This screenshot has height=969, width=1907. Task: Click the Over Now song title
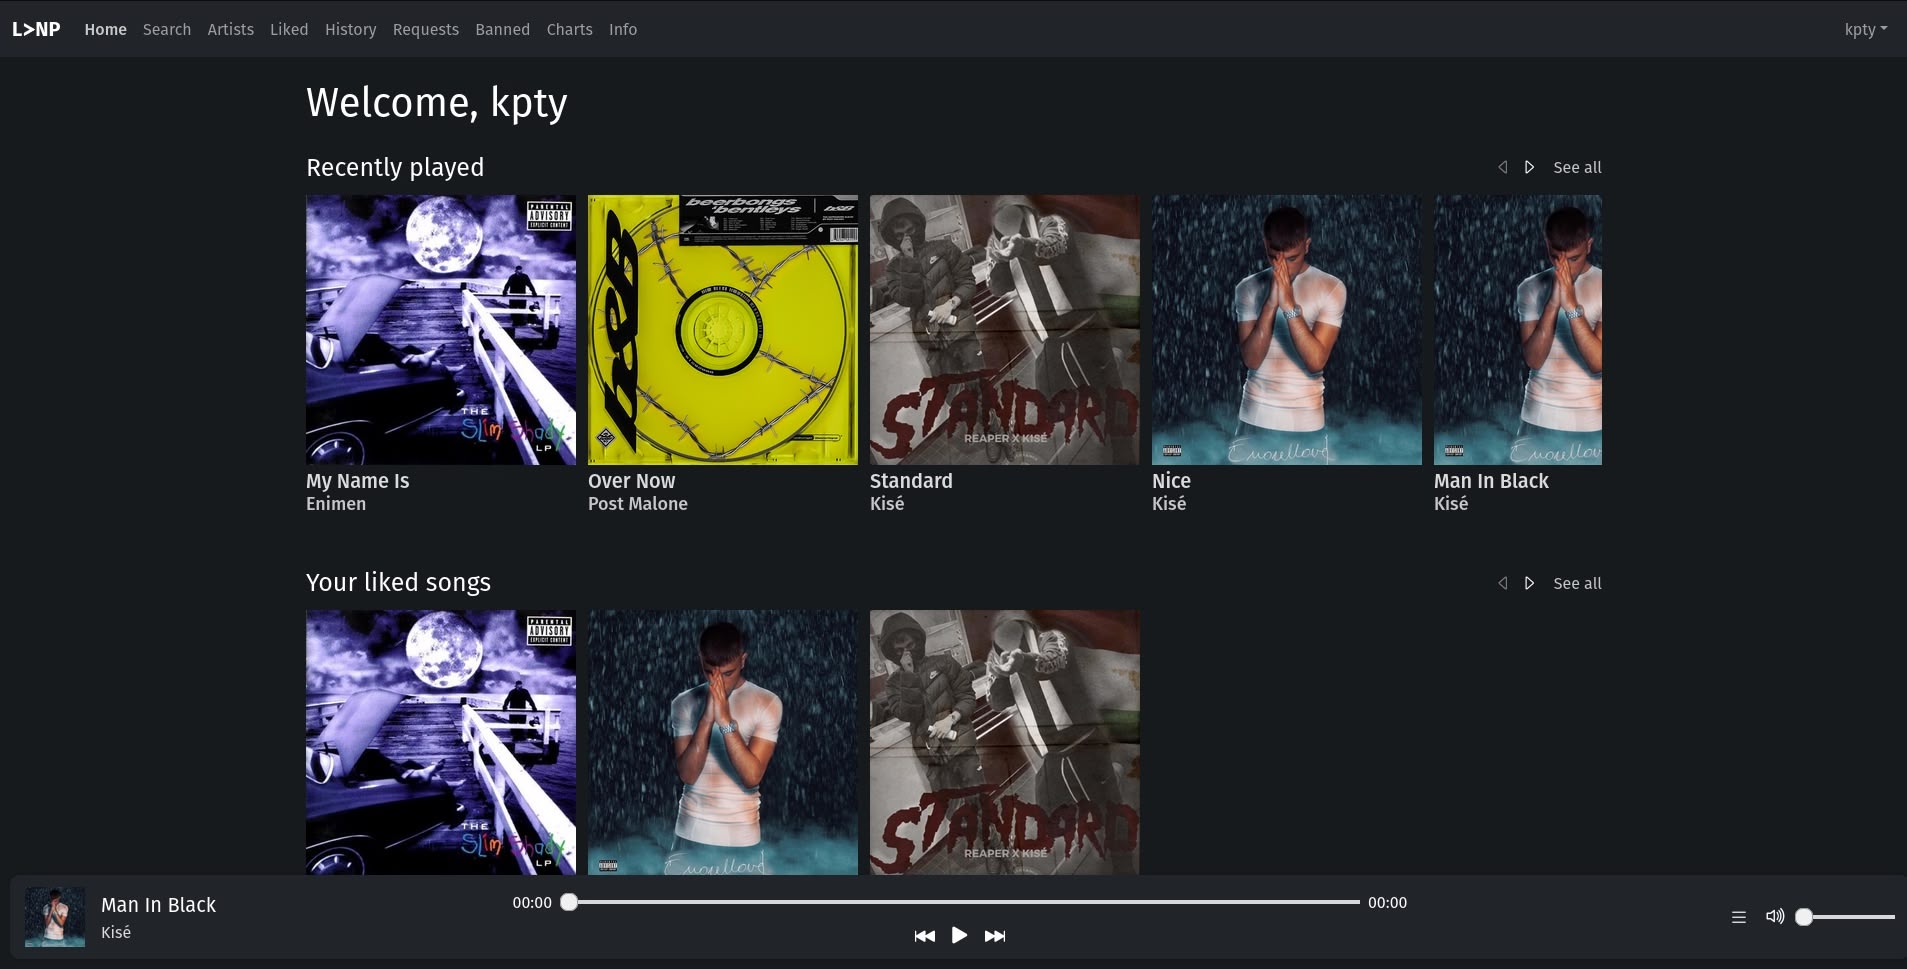point(632,481)
